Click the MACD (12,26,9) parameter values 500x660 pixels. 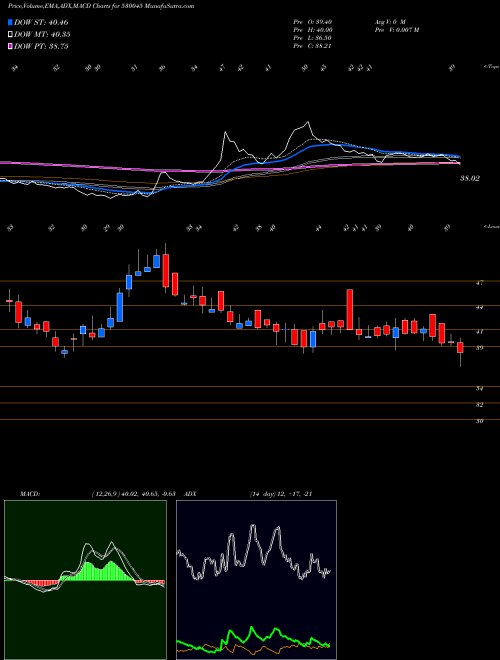click(136, 494)
